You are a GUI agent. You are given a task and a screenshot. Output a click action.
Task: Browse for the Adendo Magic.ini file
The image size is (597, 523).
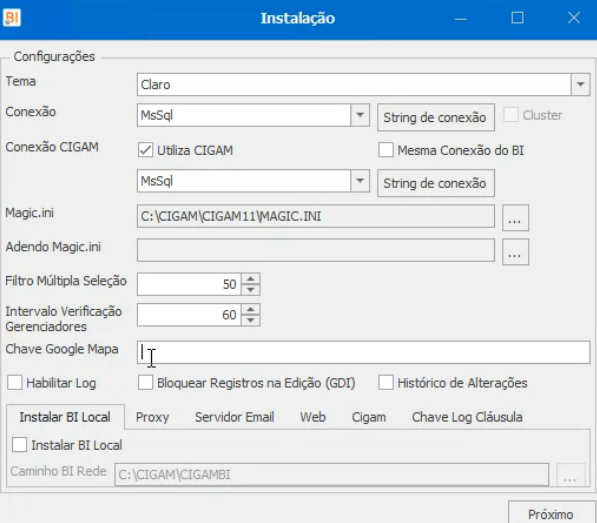click(x=515, y=252)
